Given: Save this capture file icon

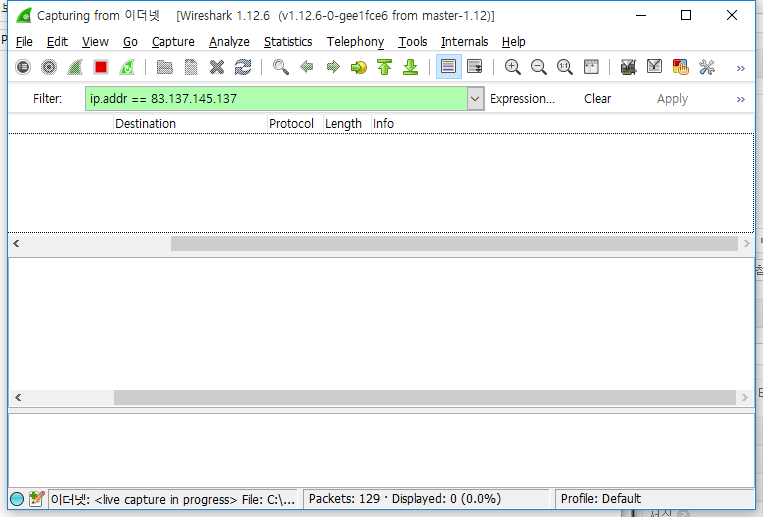Looking at the screenshot, I should click(x=191, y=67).
